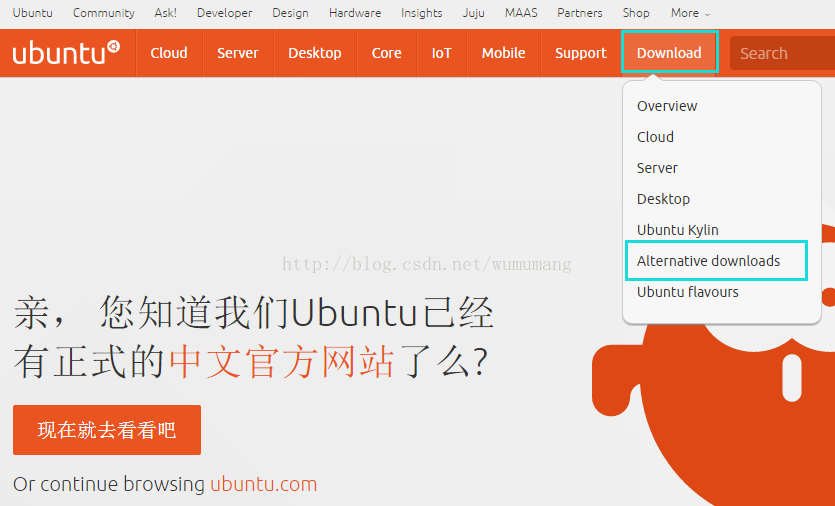Open the Server tab in the orange navigation bar

238,53
